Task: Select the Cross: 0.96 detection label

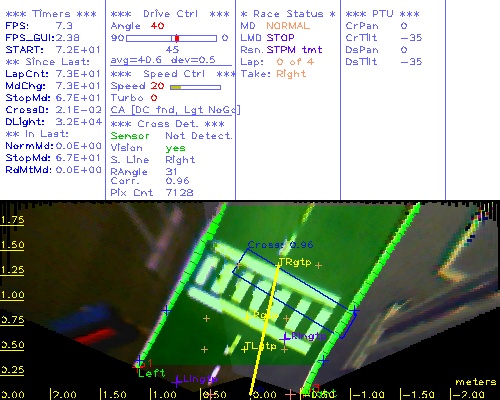Action: tap(280, 245)
